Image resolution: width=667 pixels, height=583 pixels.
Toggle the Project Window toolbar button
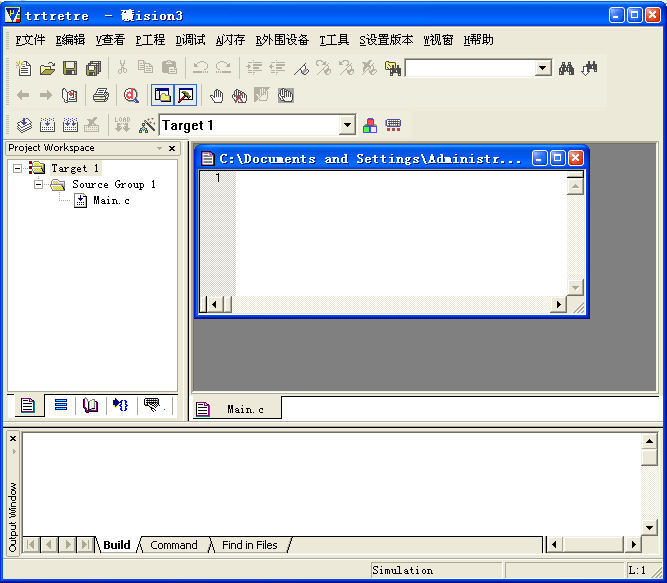[x=163, y=95]
